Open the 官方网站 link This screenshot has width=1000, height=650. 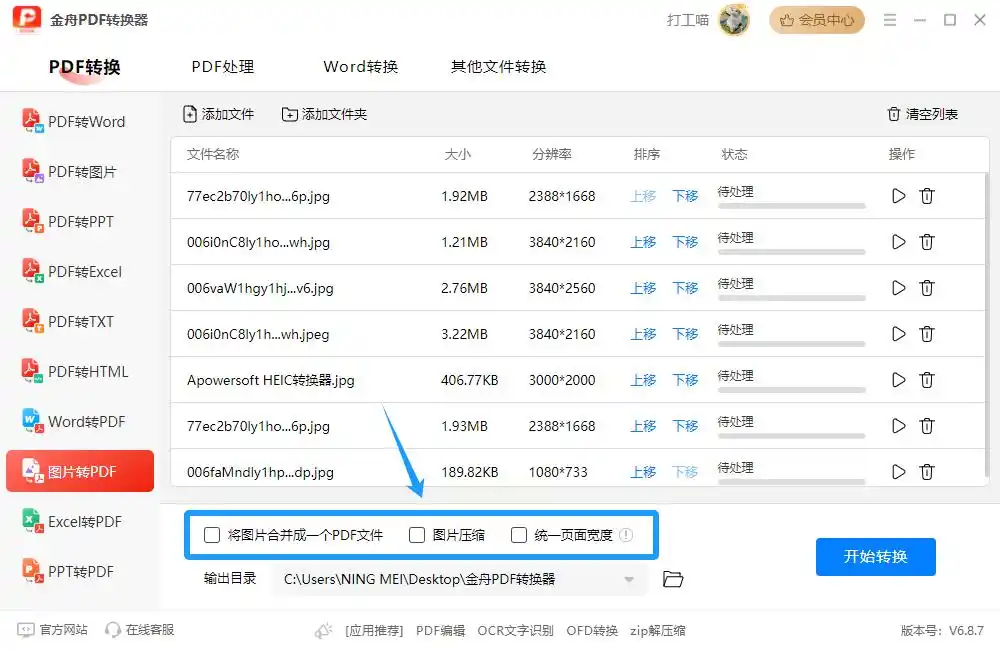pos(52,630)
